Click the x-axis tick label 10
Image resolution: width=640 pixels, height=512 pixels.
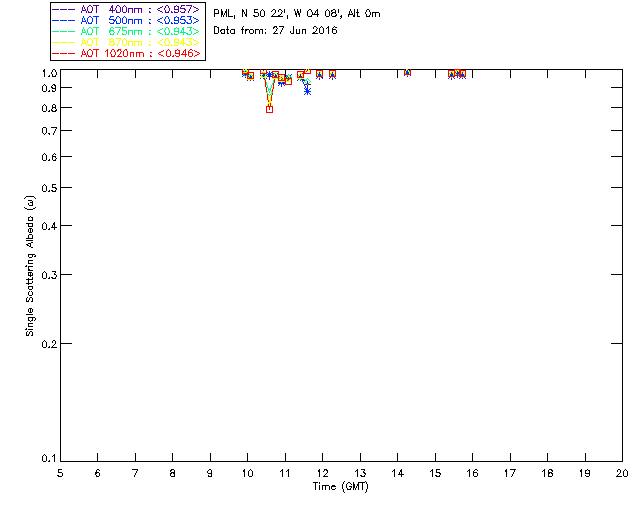pyautogui.click(x=247, y=473)
